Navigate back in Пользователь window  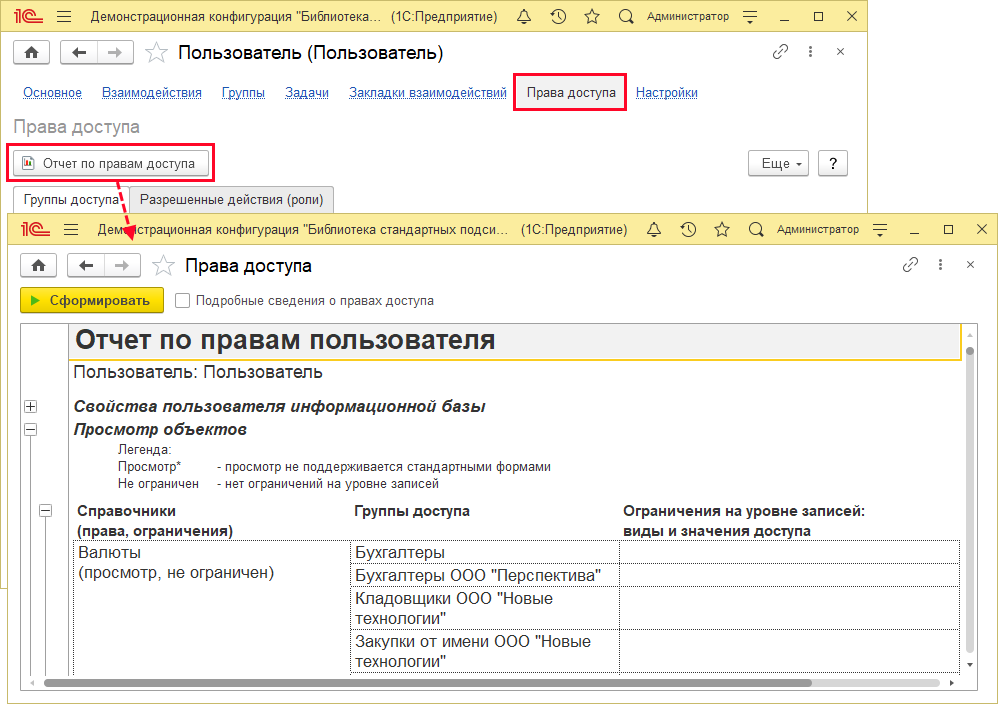[x=79, y=52]
